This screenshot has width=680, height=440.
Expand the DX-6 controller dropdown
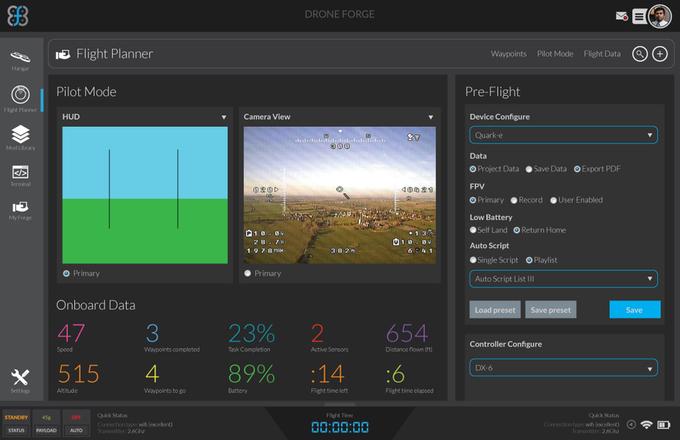coord(563,368)
